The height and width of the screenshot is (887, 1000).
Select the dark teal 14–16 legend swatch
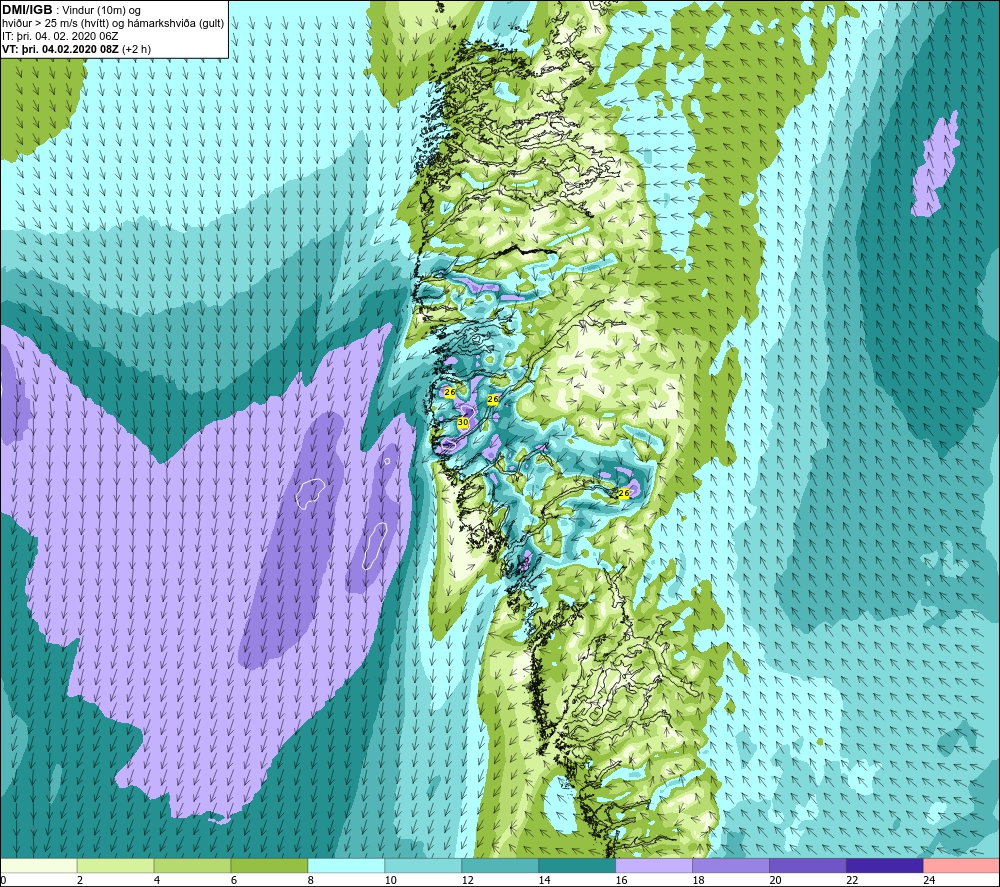[577, 865]
